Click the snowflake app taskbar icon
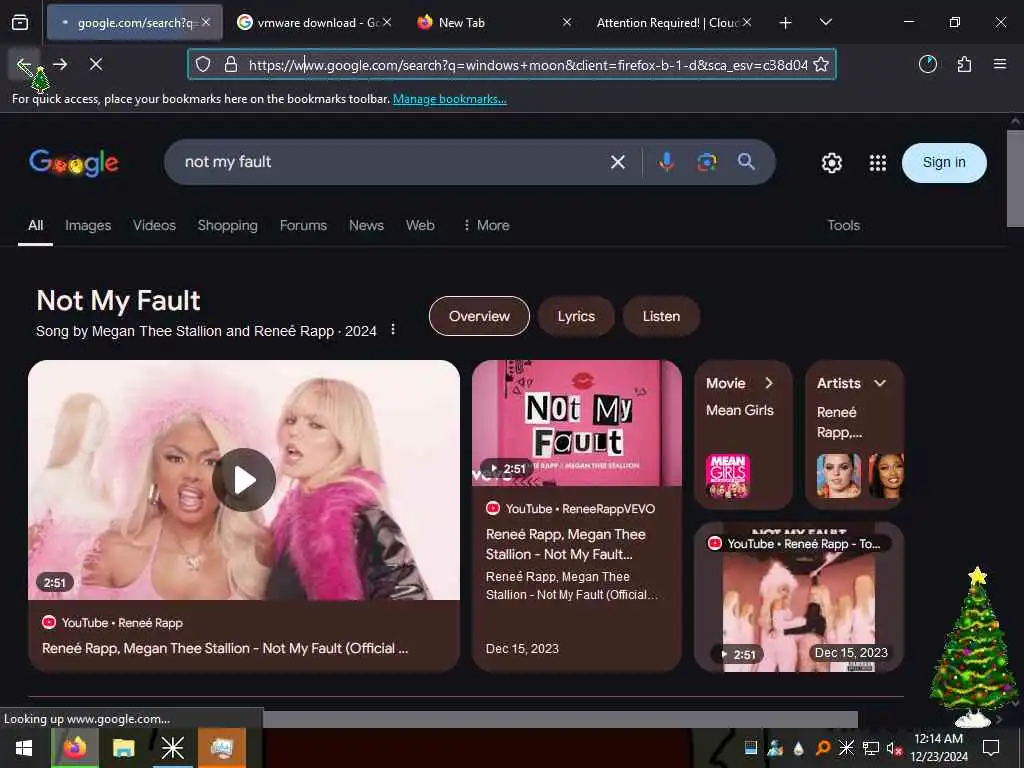The height and width of the screenshot is (768, 1024). [x=172, y=748]
